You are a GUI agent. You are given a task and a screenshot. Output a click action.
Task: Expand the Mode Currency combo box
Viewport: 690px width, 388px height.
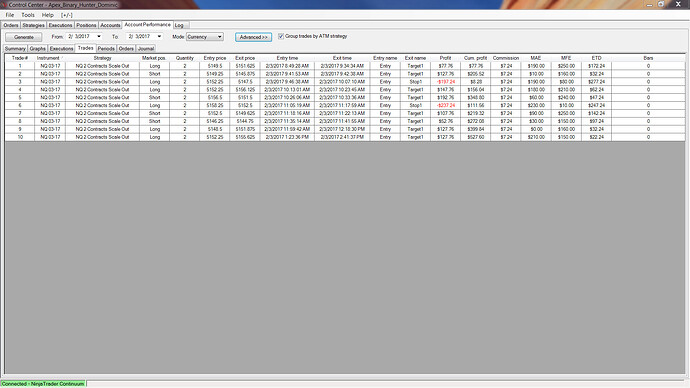pyautogui.click(x=205, y=37)
